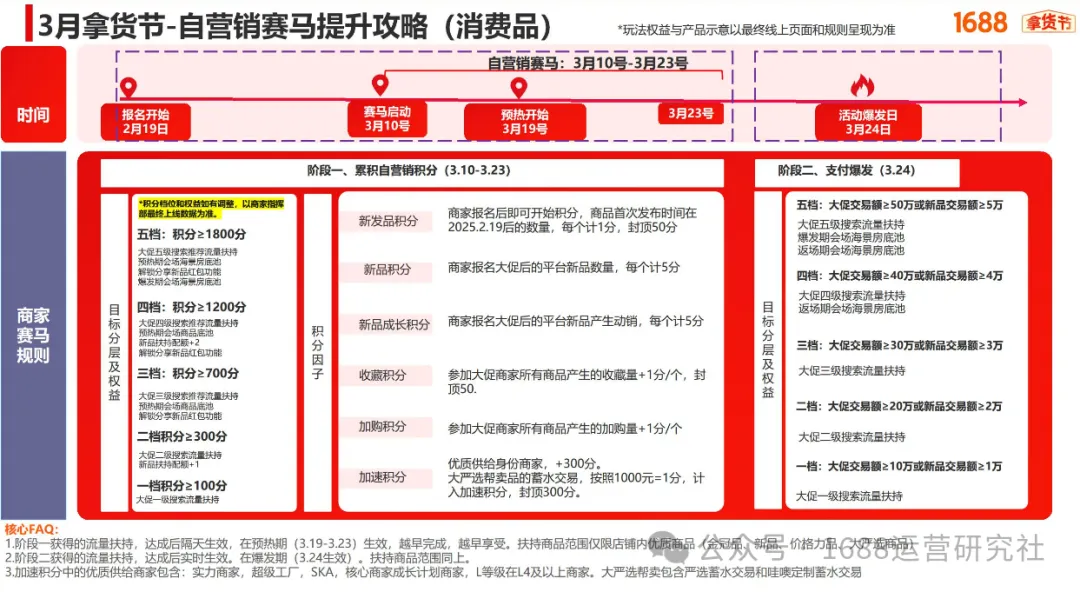Click the text 五档：积分≥1800分

[191, 234]
